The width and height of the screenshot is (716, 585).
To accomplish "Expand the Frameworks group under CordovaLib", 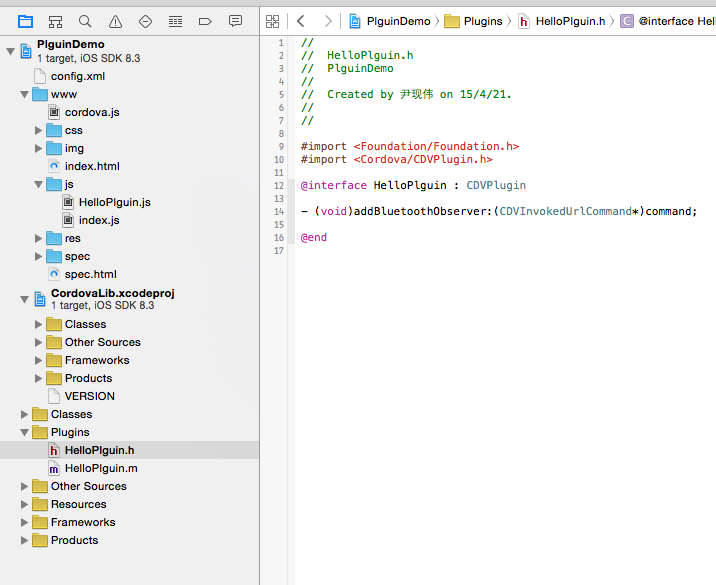I will [x=39, y=360].
